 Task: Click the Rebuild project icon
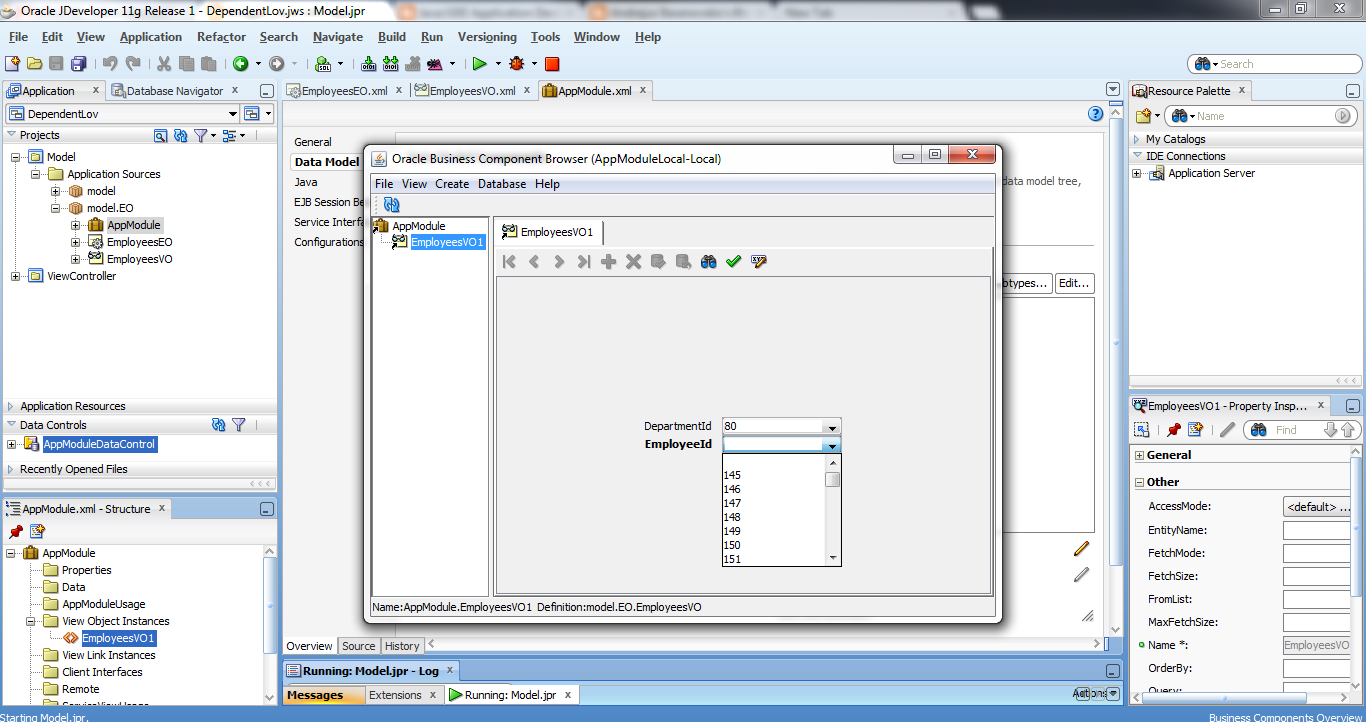point(390,63)
